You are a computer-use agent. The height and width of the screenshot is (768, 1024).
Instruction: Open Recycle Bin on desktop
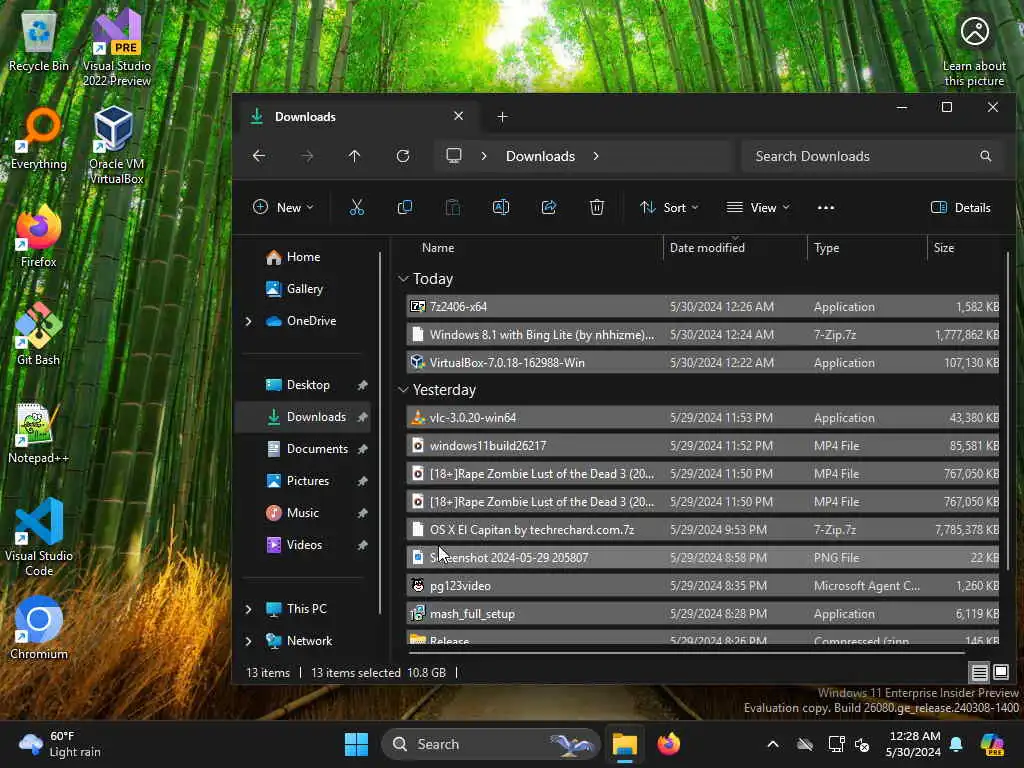click(39, 40)
